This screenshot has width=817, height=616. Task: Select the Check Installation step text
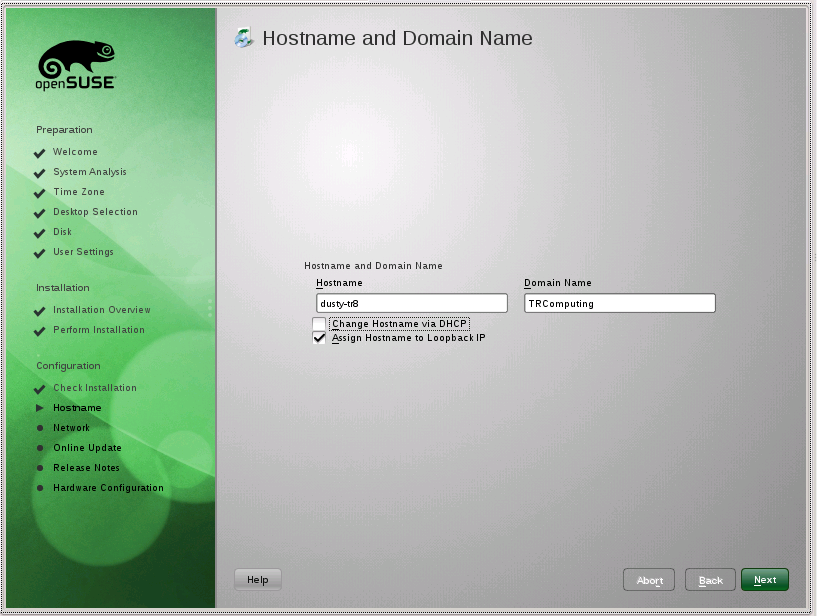(x=95, y=388)
